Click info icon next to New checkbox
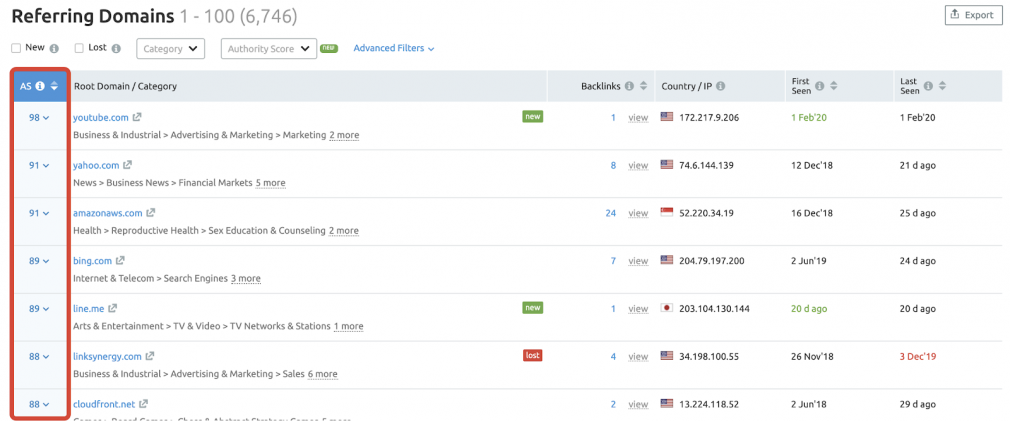This screenshot has height=421, width=1010. pyautogui.click(x=54, y=48)
